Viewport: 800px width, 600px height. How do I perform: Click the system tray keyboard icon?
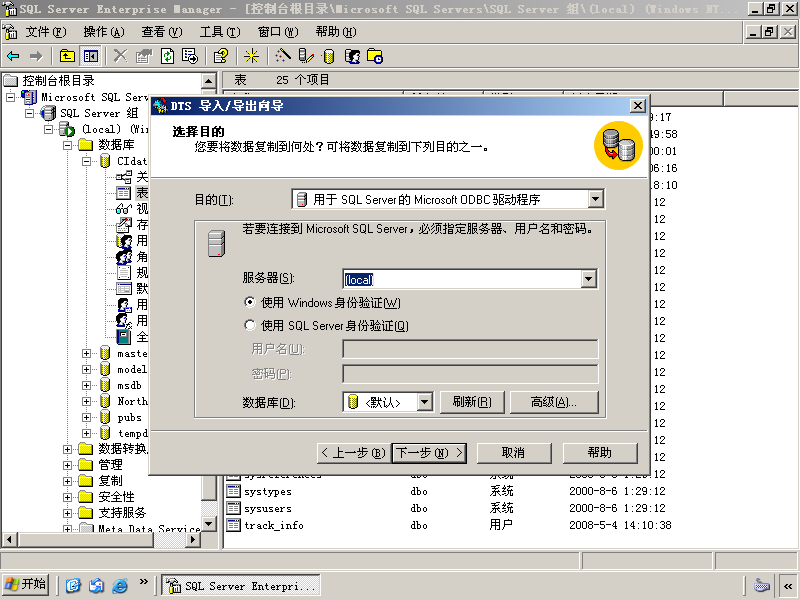tap(761, 585)
